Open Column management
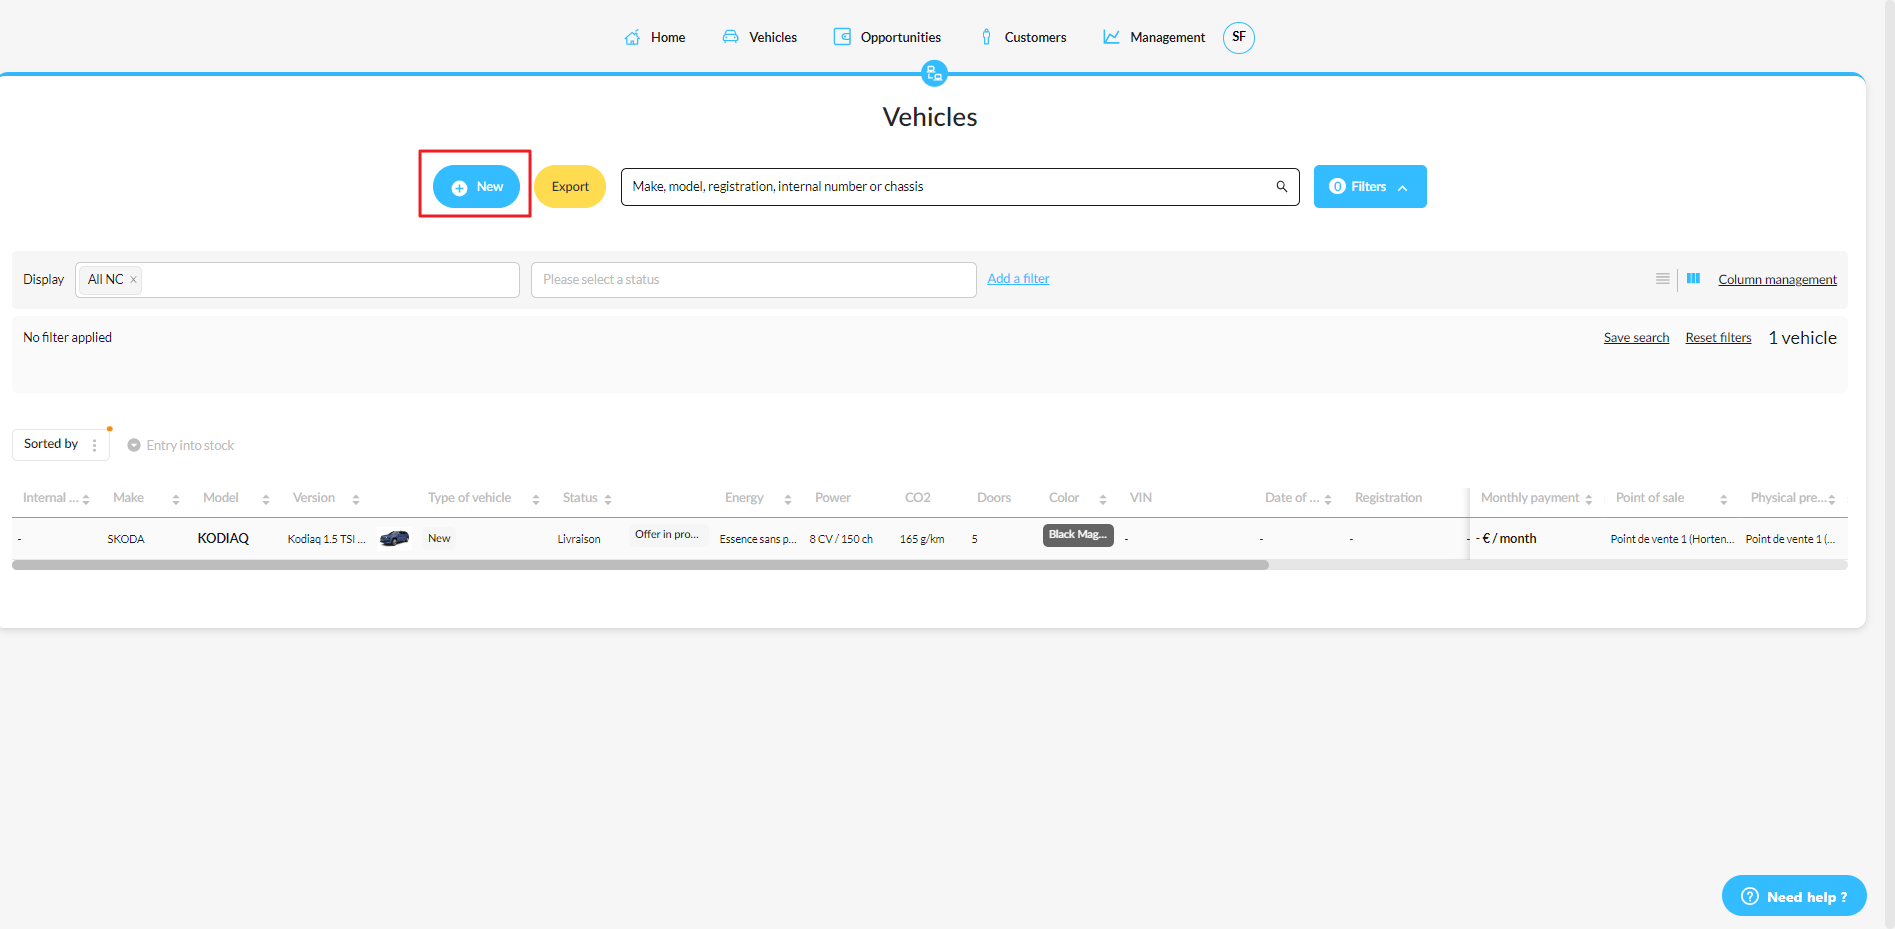Image resolution: width=1895 pixels, height=929 pixels. point(1777,280)
